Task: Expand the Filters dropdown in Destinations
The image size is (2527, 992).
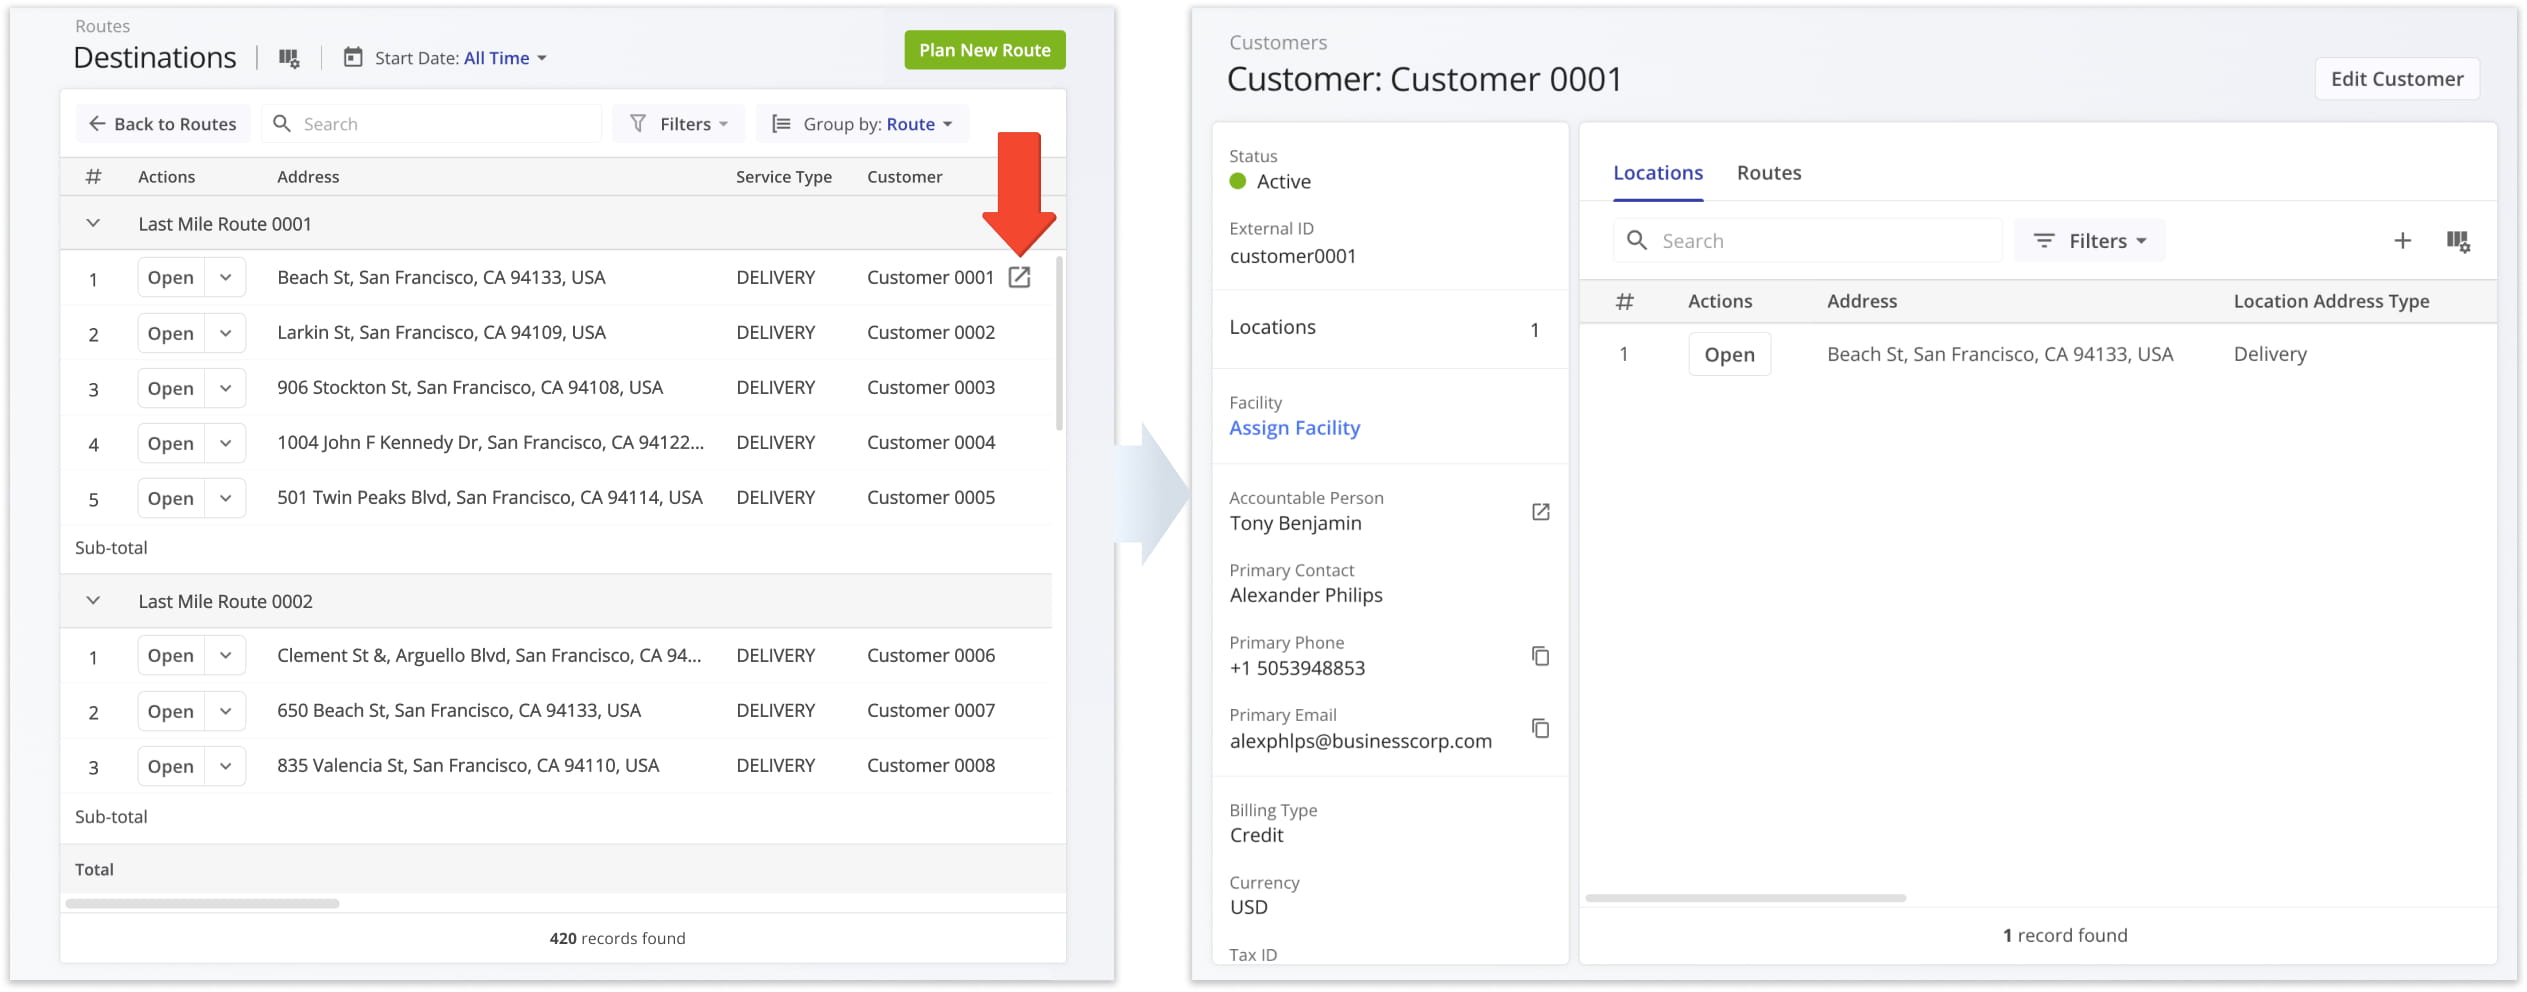Action: coord(679,124)
